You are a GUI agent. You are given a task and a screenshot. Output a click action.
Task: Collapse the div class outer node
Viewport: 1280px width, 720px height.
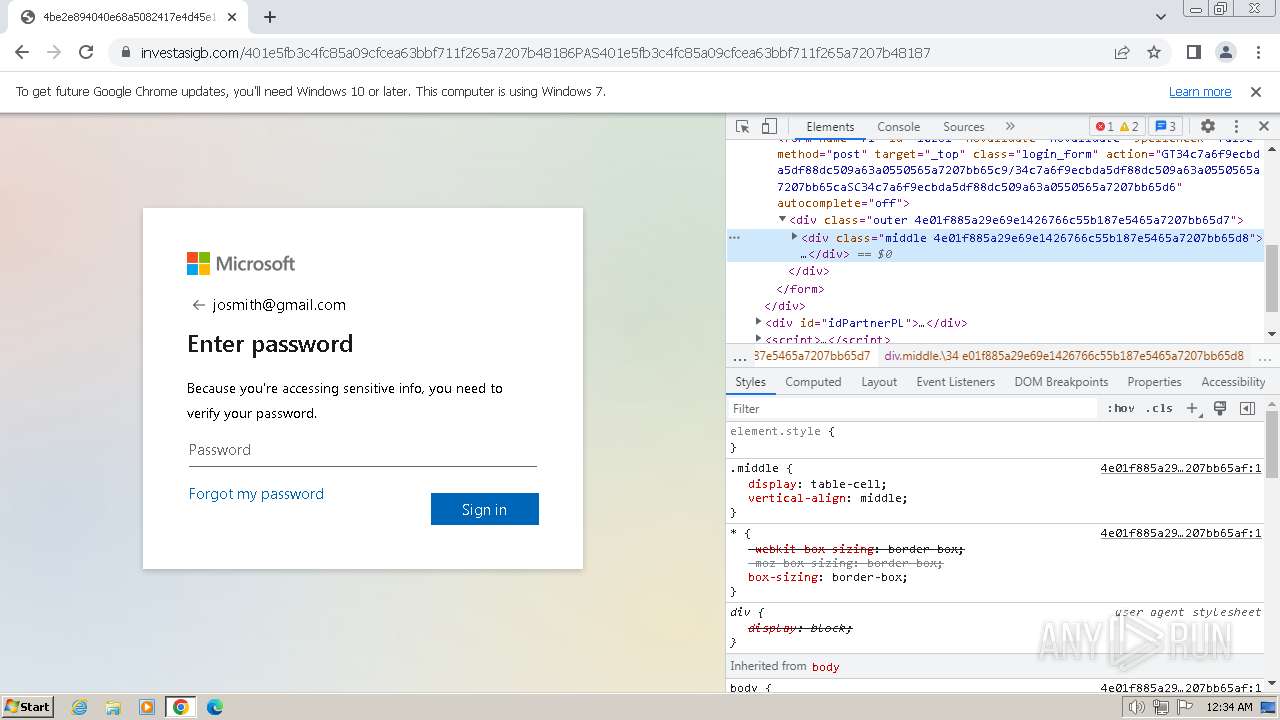783,220
